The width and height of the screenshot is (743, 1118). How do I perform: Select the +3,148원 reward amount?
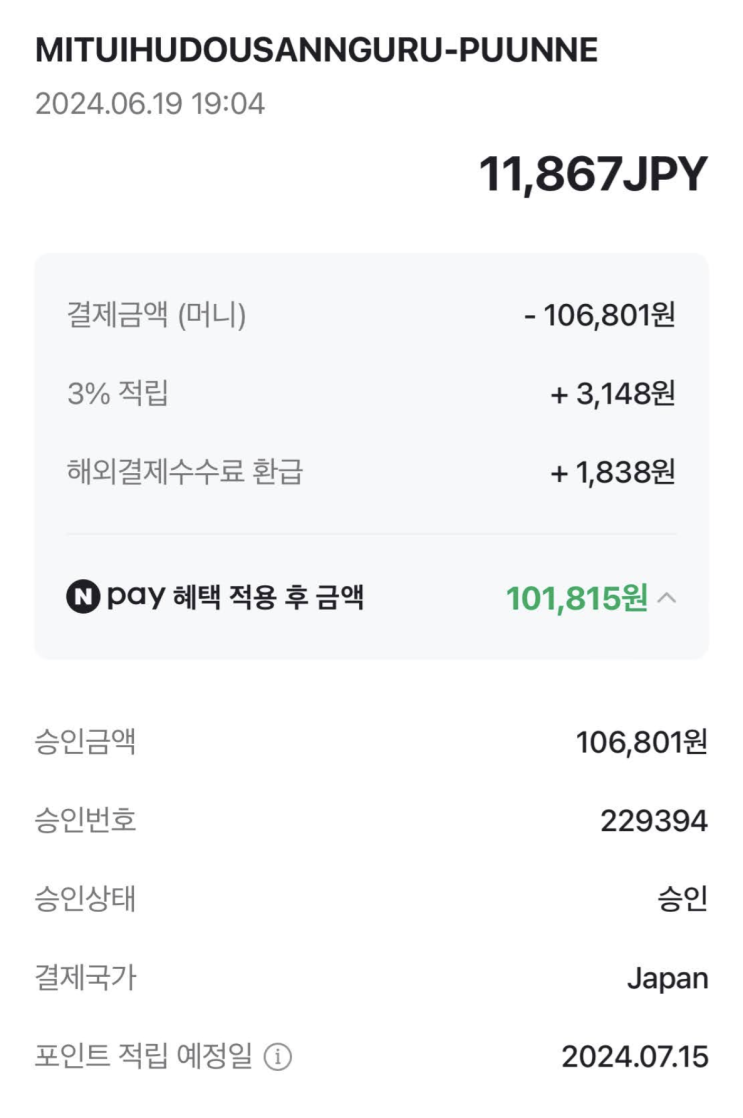613,394
